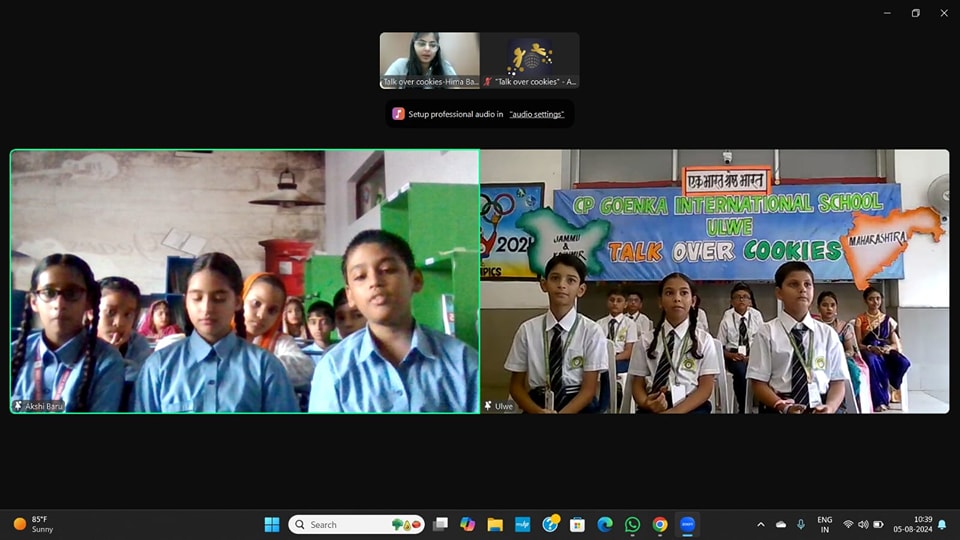
Task: Open the blue myHP taskbar app
Action: pos(523,525)
